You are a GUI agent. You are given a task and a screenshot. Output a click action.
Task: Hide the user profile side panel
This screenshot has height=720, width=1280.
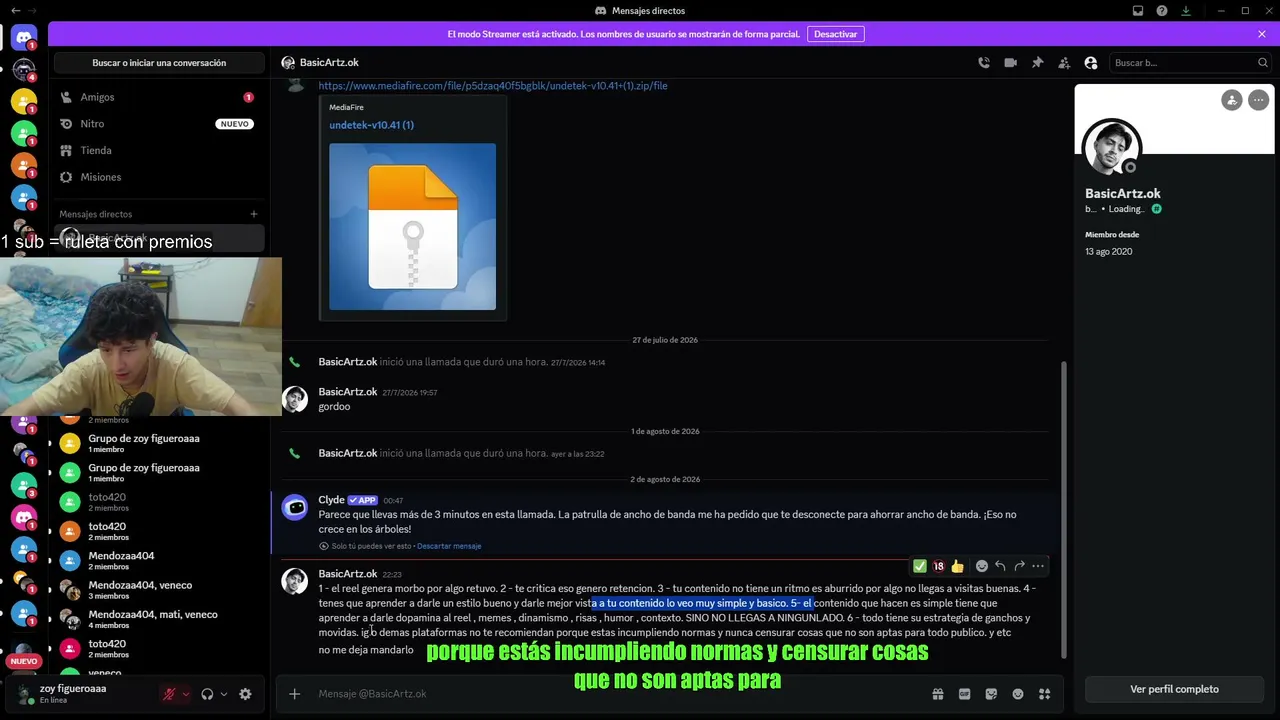(1091, 62)
